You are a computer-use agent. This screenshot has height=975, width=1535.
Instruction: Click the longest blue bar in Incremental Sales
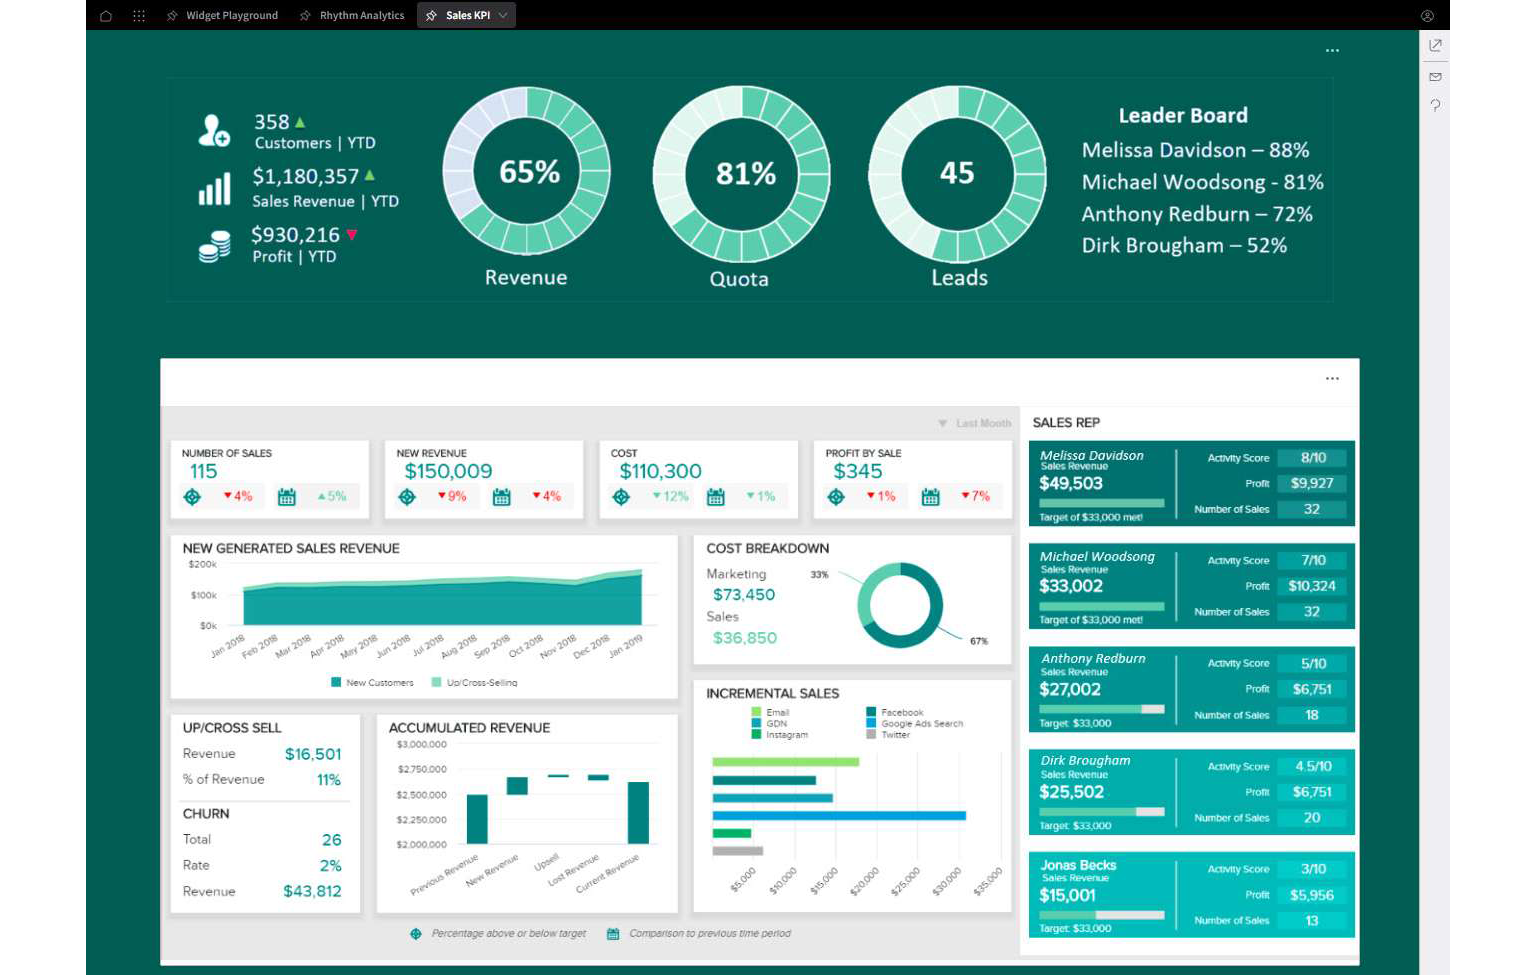(839, 816)
